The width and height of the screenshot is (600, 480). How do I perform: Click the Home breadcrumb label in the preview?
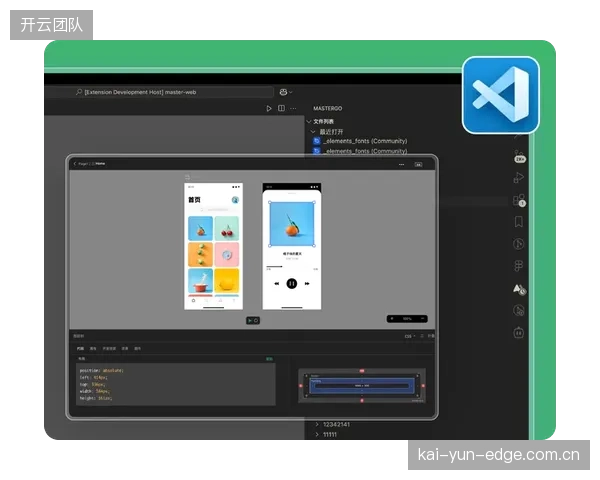(x=100, y=163)
